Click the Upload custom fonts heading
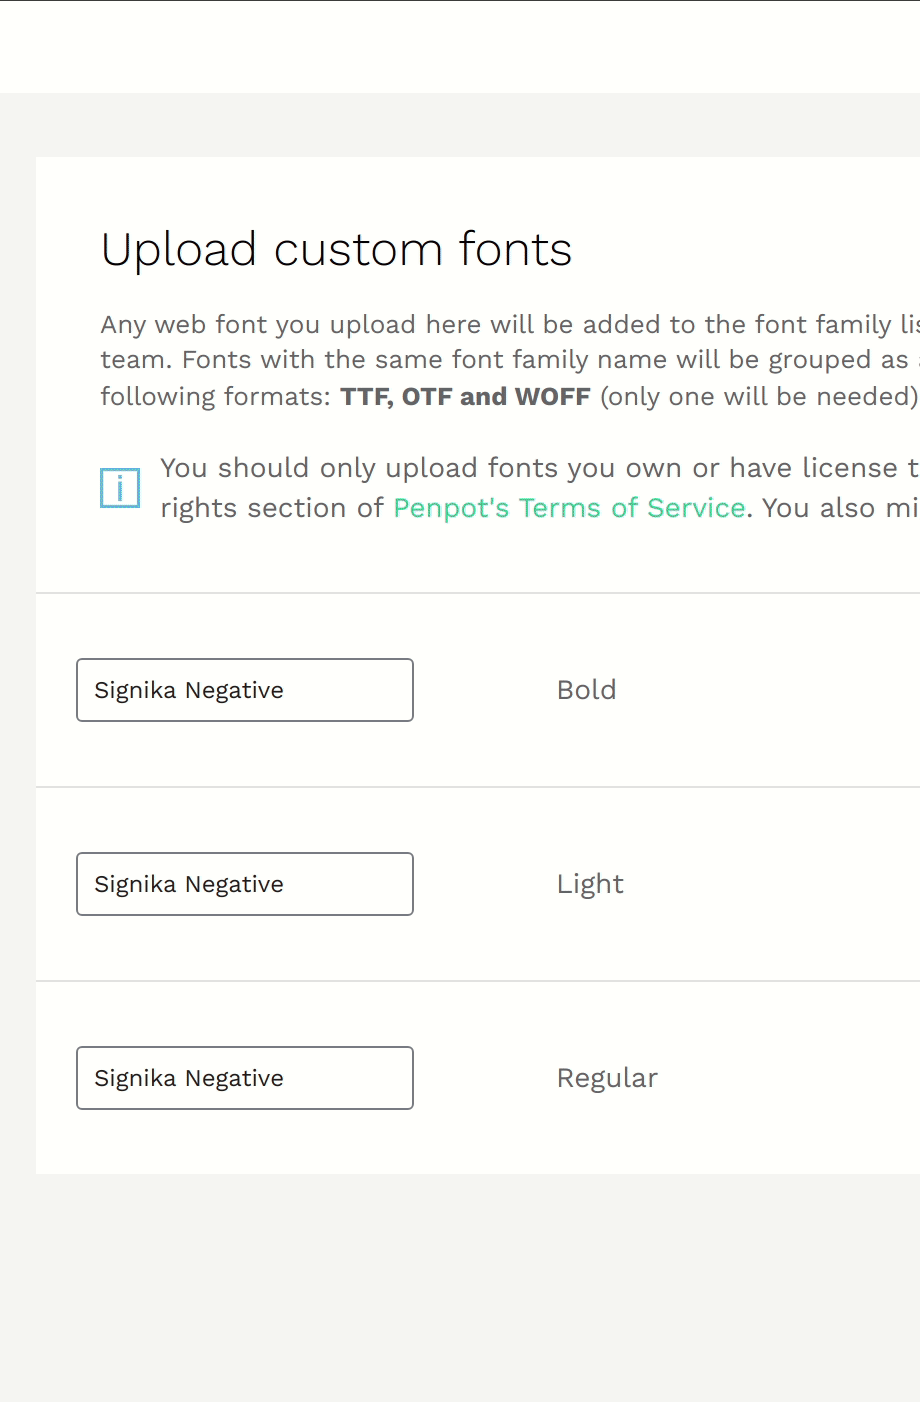Screen dimensions: 920x1402 [336, 250]
